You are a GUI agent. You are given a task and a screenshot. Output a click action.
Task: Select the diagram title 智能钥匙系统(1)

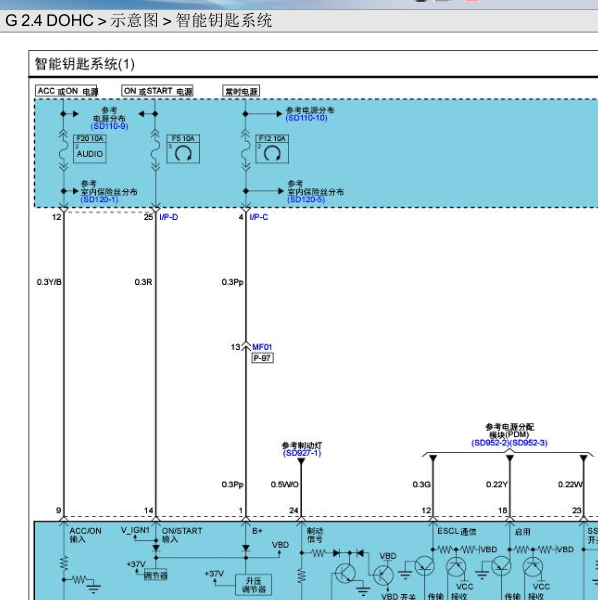85,64
